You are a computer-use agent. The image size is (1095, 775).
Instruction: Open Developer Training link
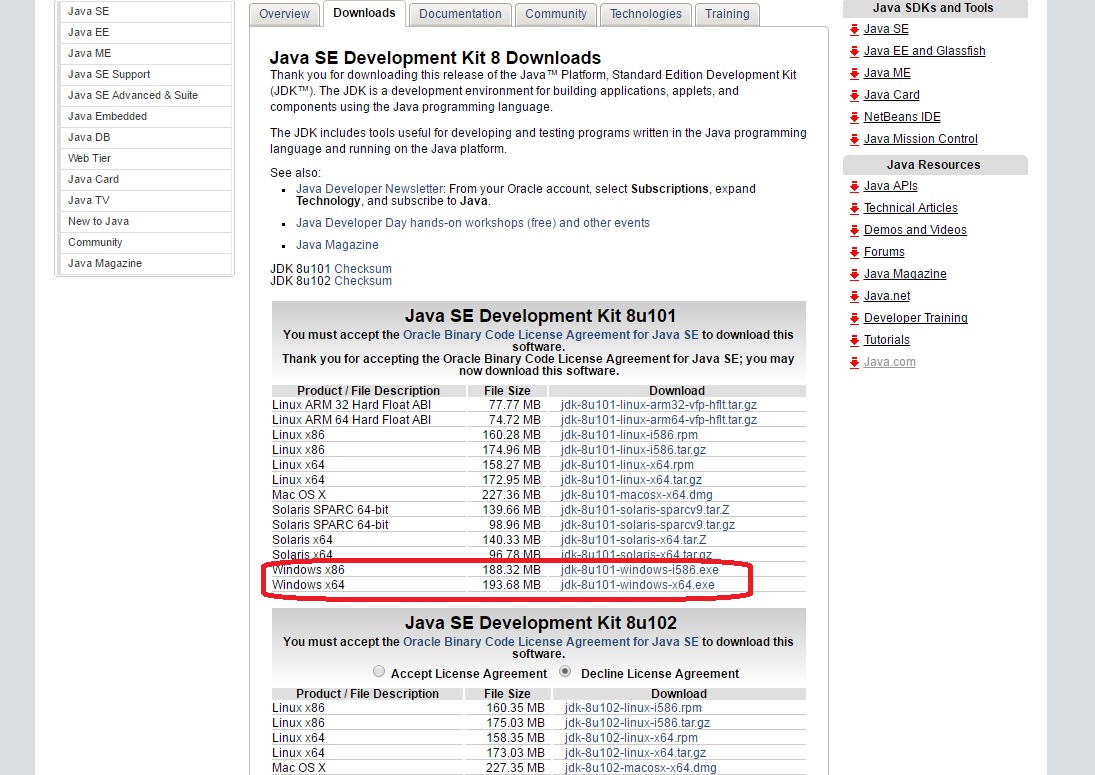[916, 318]
